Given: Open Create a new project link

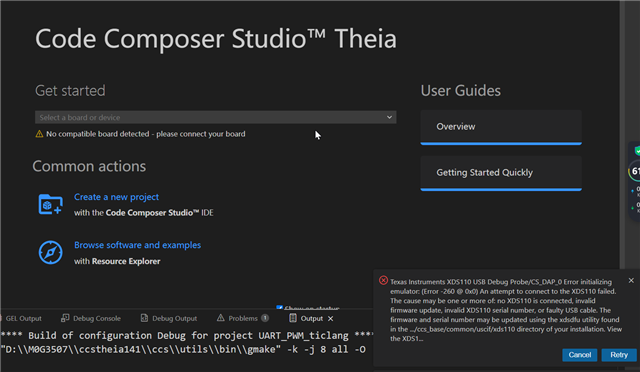Looking at the screenshot, I should [x=116, y=197].
